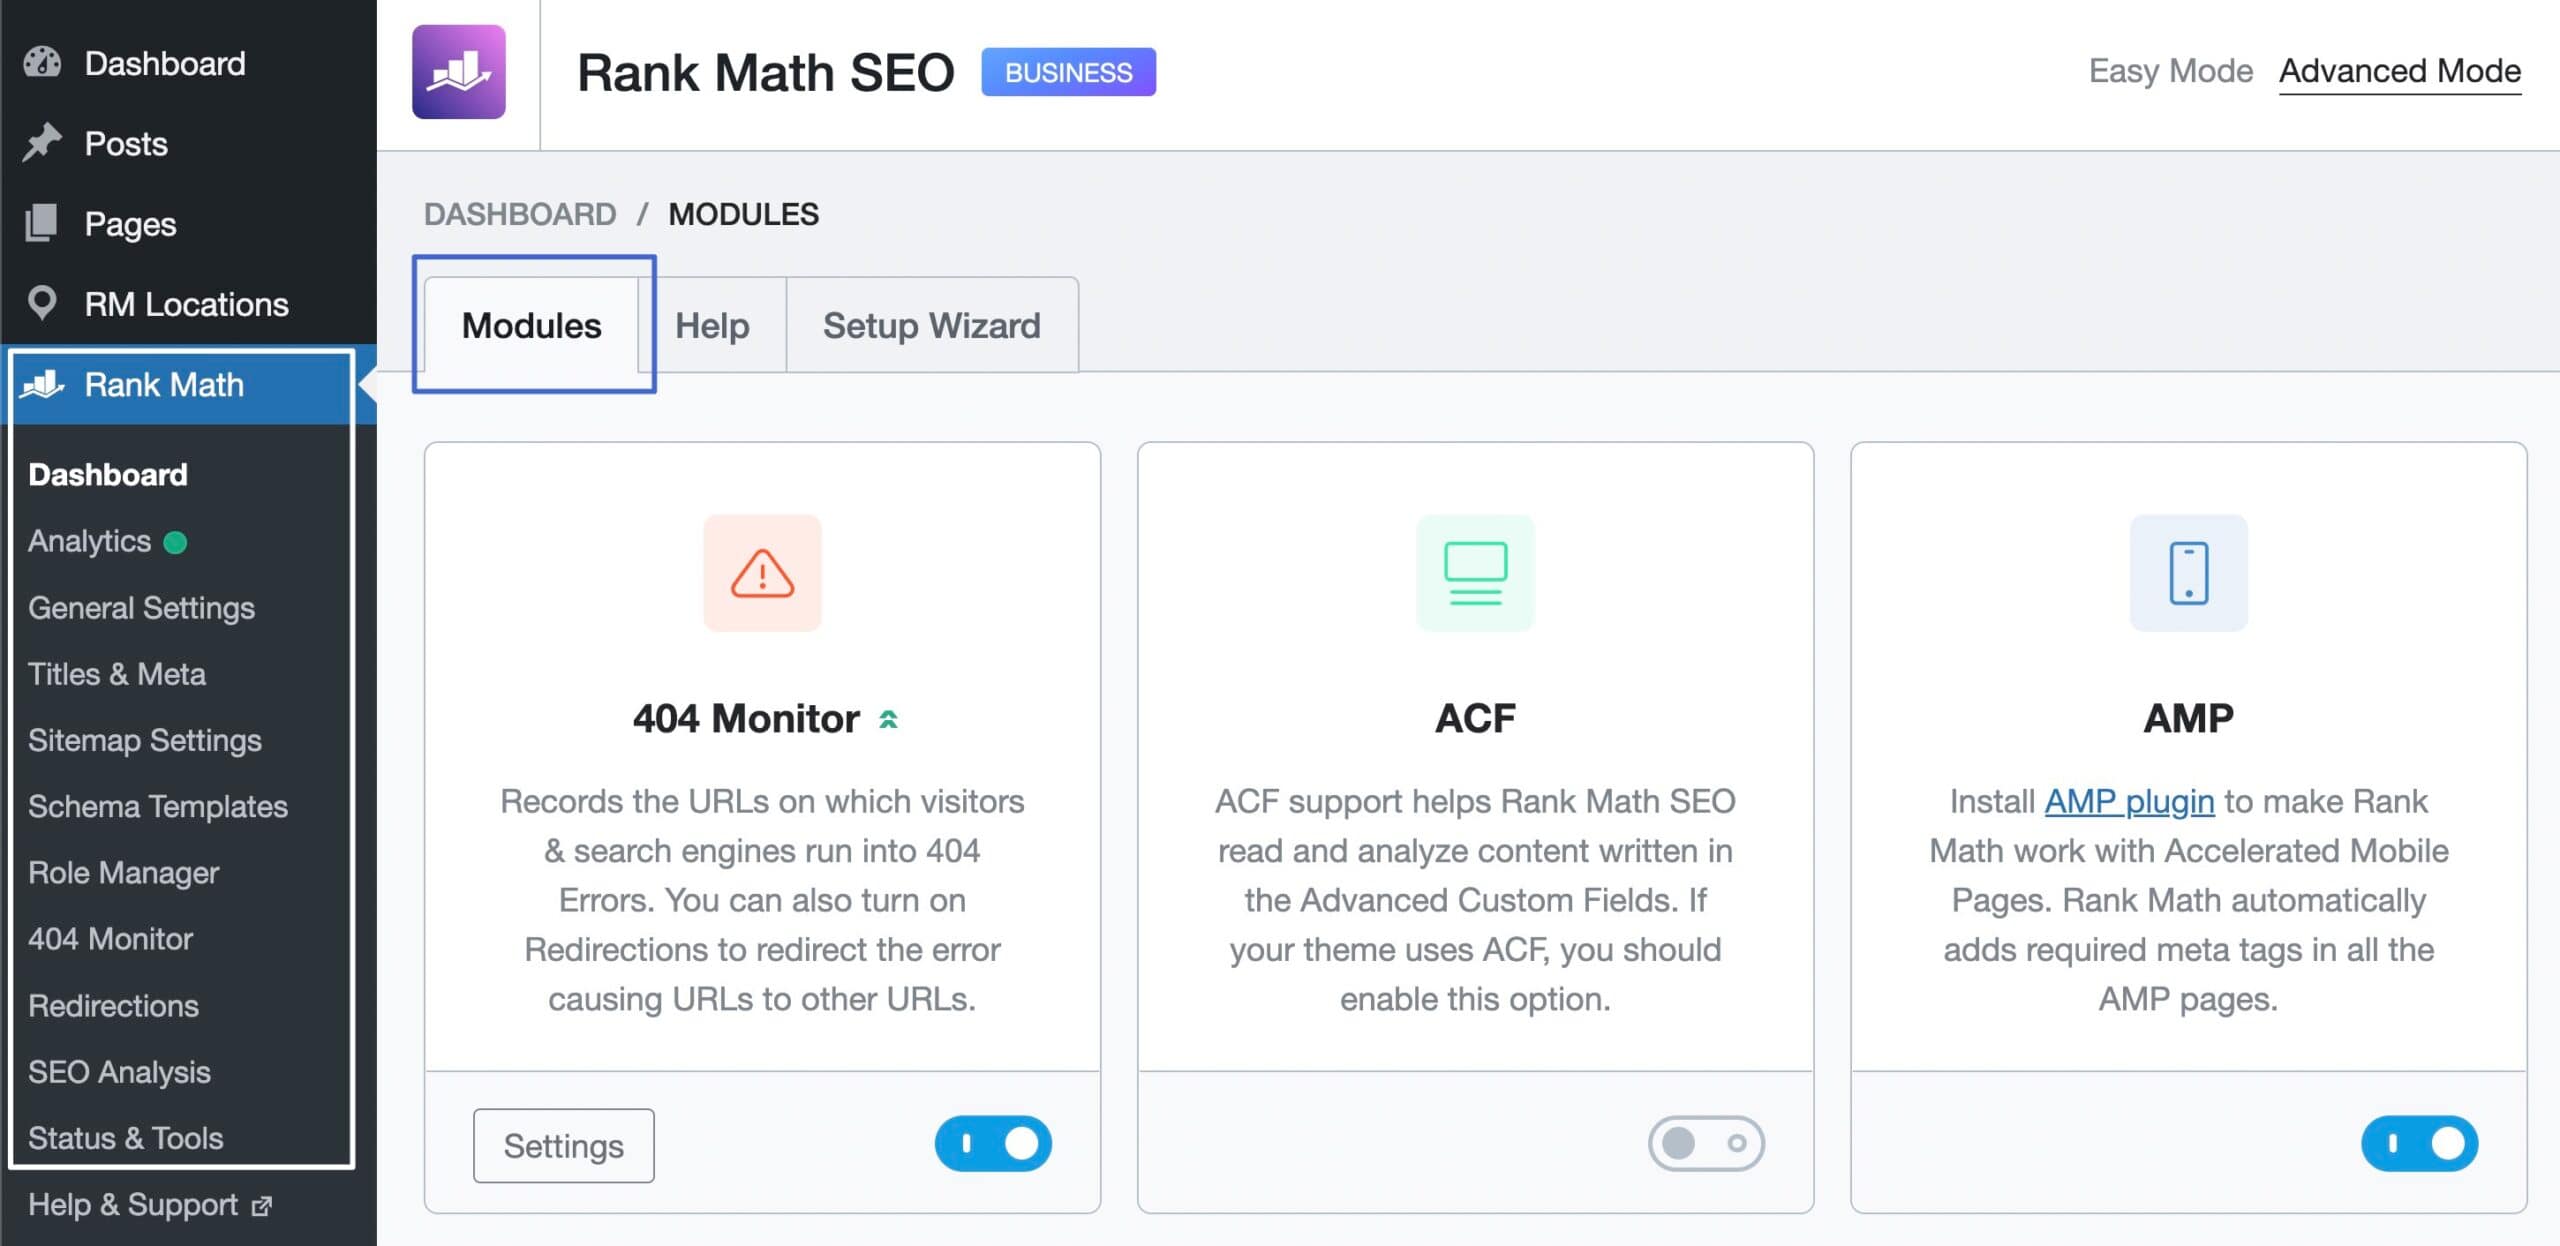Screen dimensions: 2560x1246
Task: Switch to the Help tab
Action: pos(712,325)
